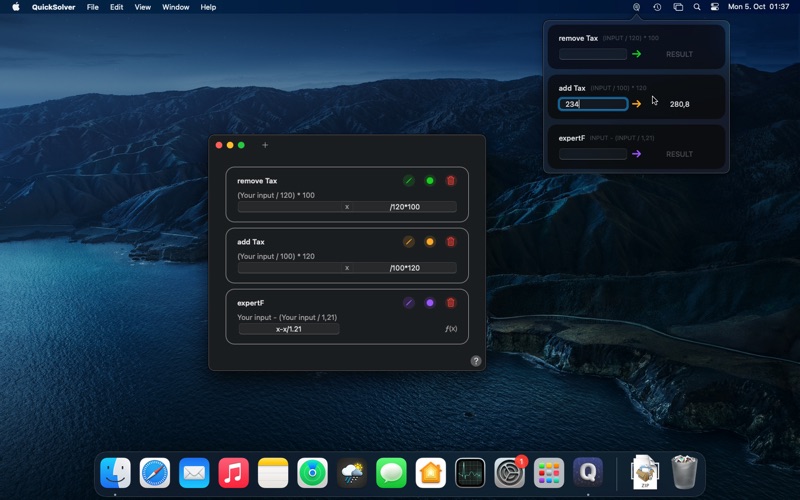Viewport: 800px width, 500px height.
Task: Click the purple arrow in expertF popup row
Action: click(x=637, y=154)
